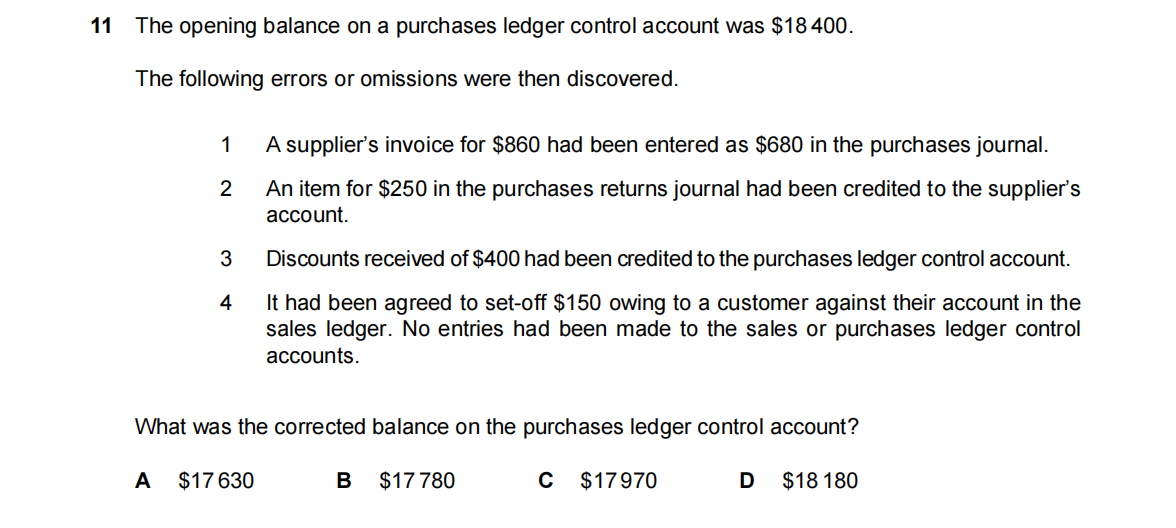Click the question number 11
The width and height of the screenshot is (1176, 528).
[100, 27]
